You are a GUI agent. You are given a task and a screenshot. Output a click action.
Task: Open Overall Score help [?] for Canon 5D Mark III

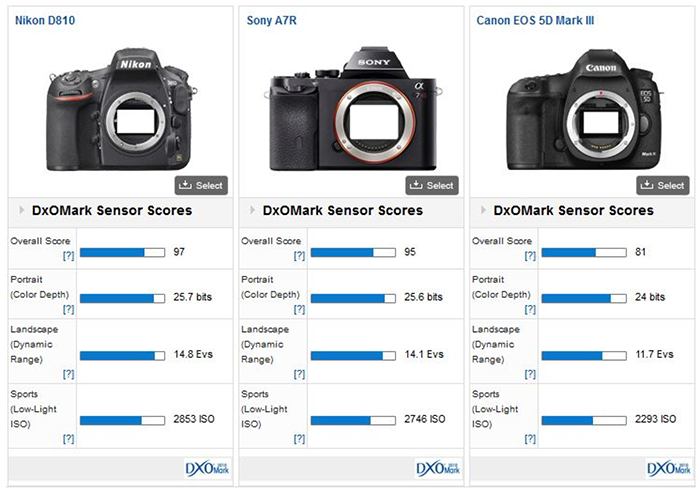(530, 256)
